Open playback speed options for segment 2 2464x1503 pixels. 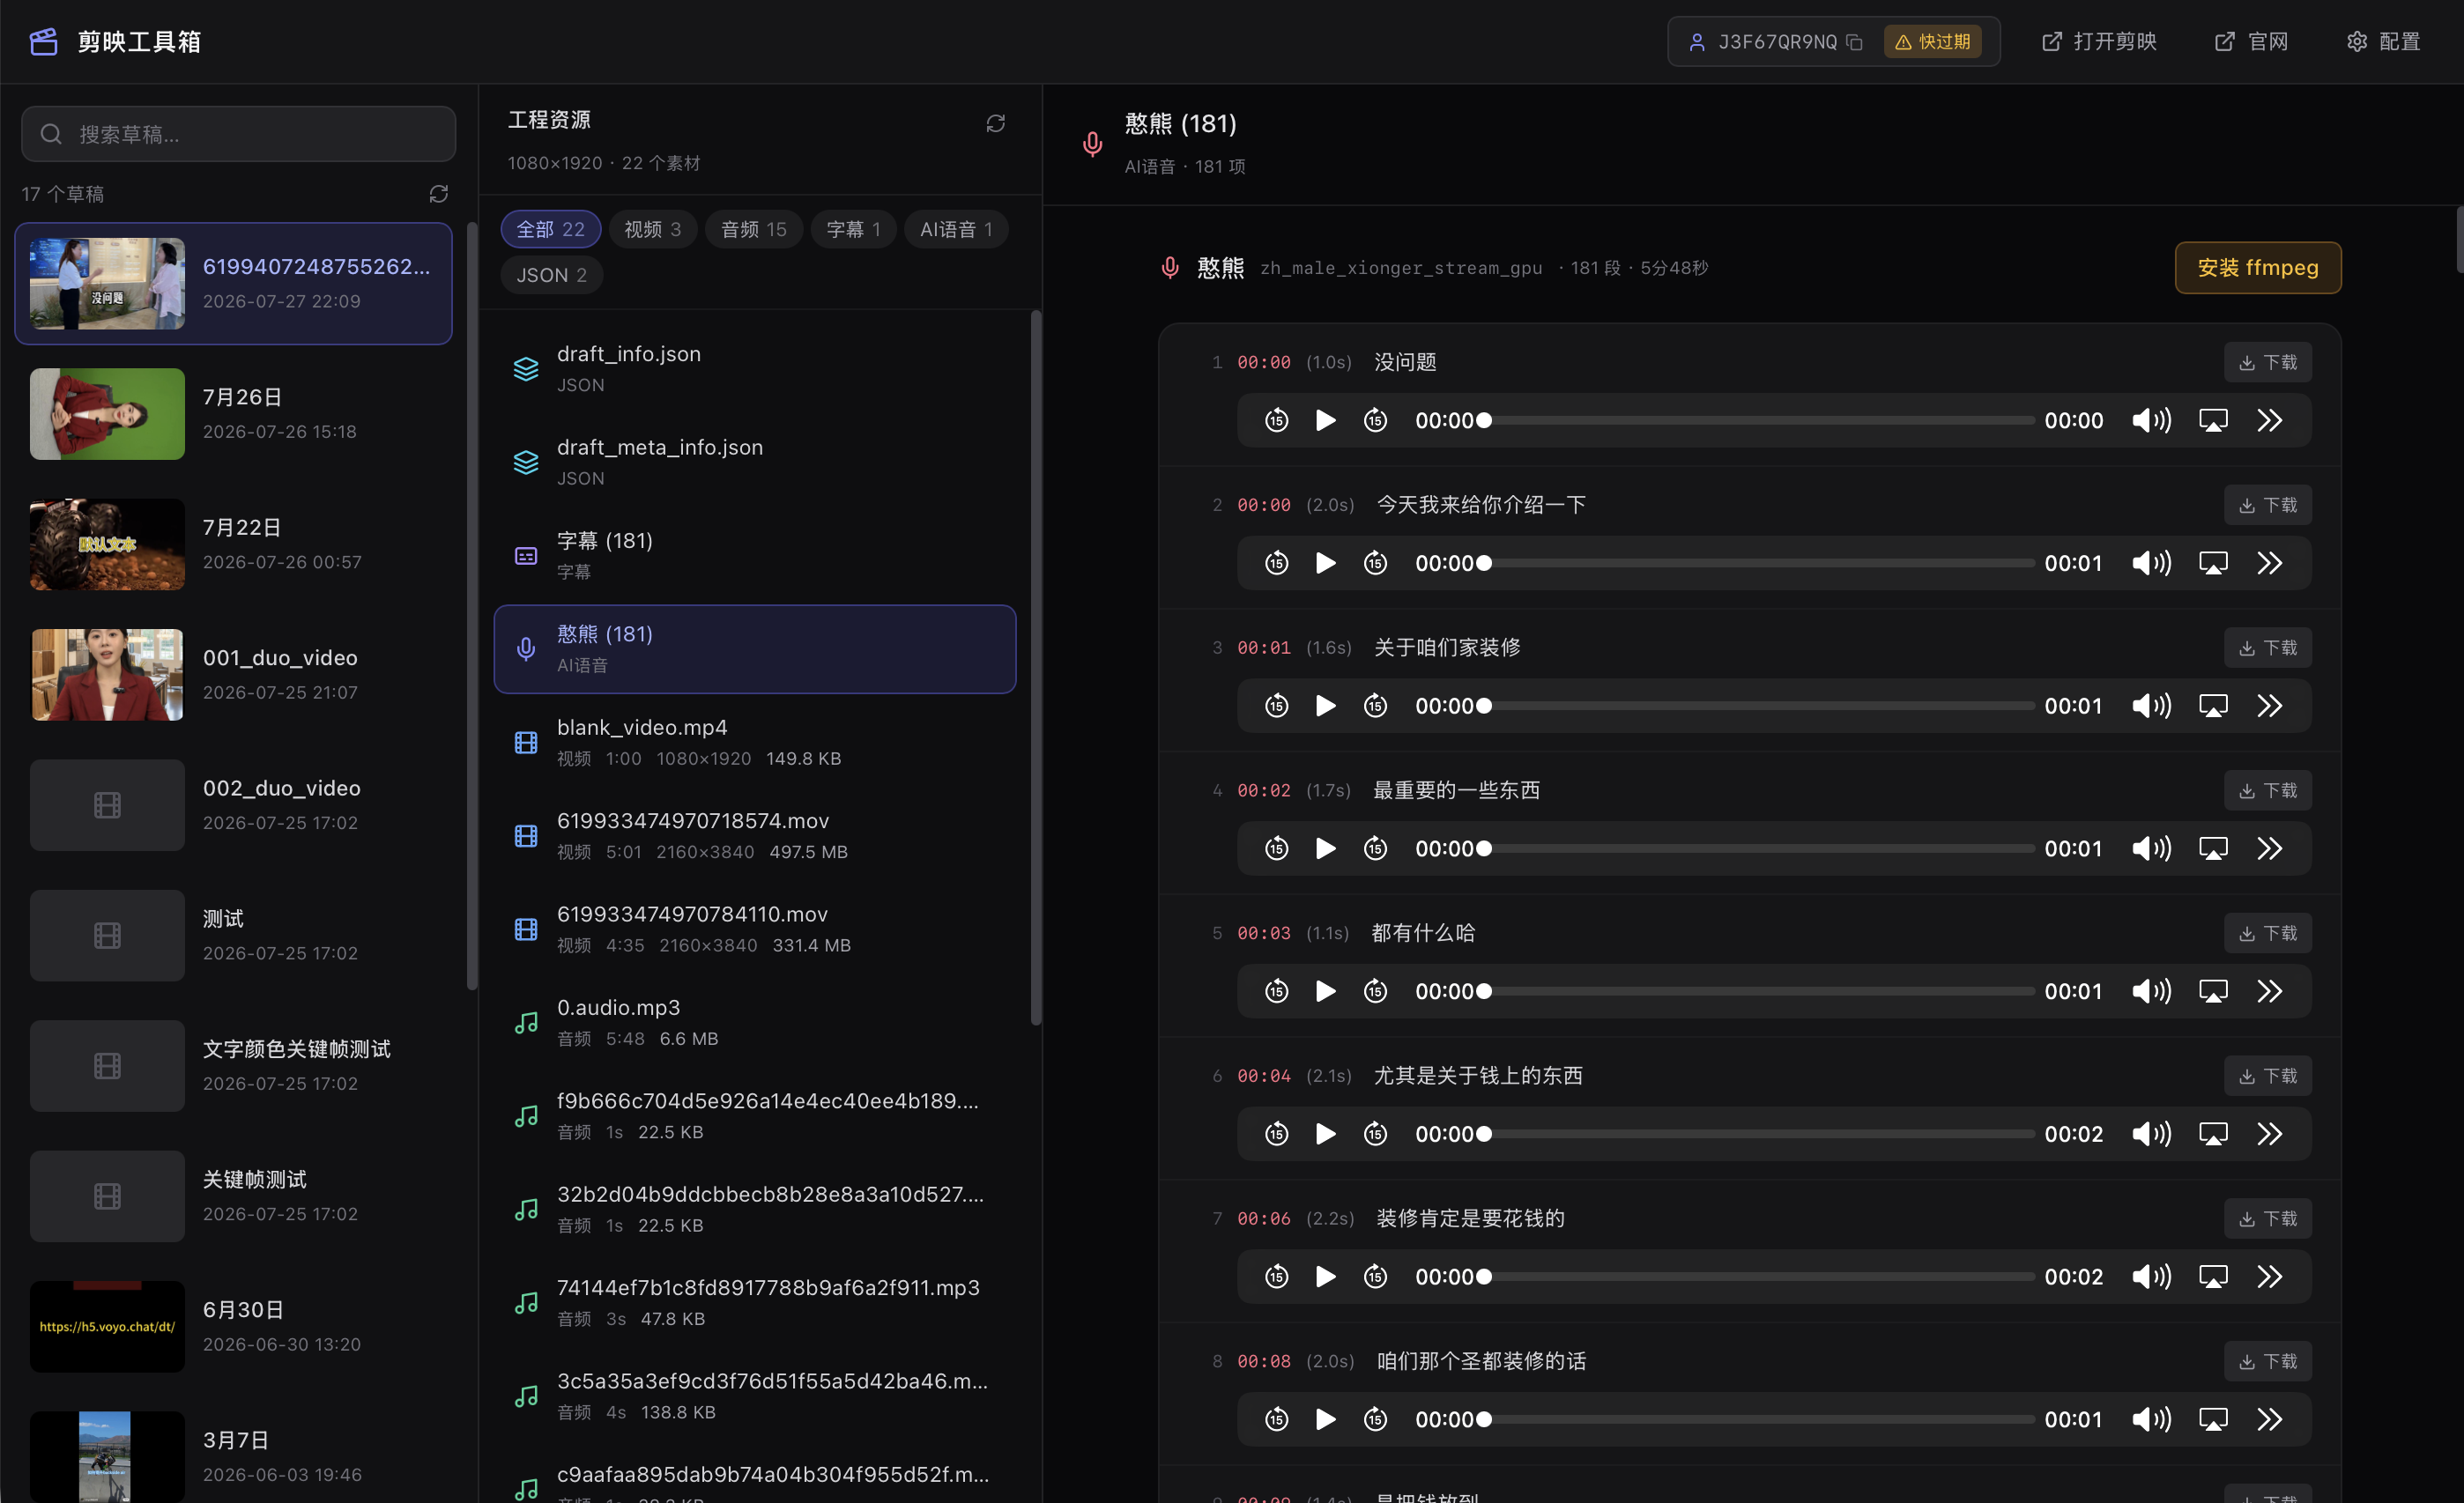point(2270,563)
